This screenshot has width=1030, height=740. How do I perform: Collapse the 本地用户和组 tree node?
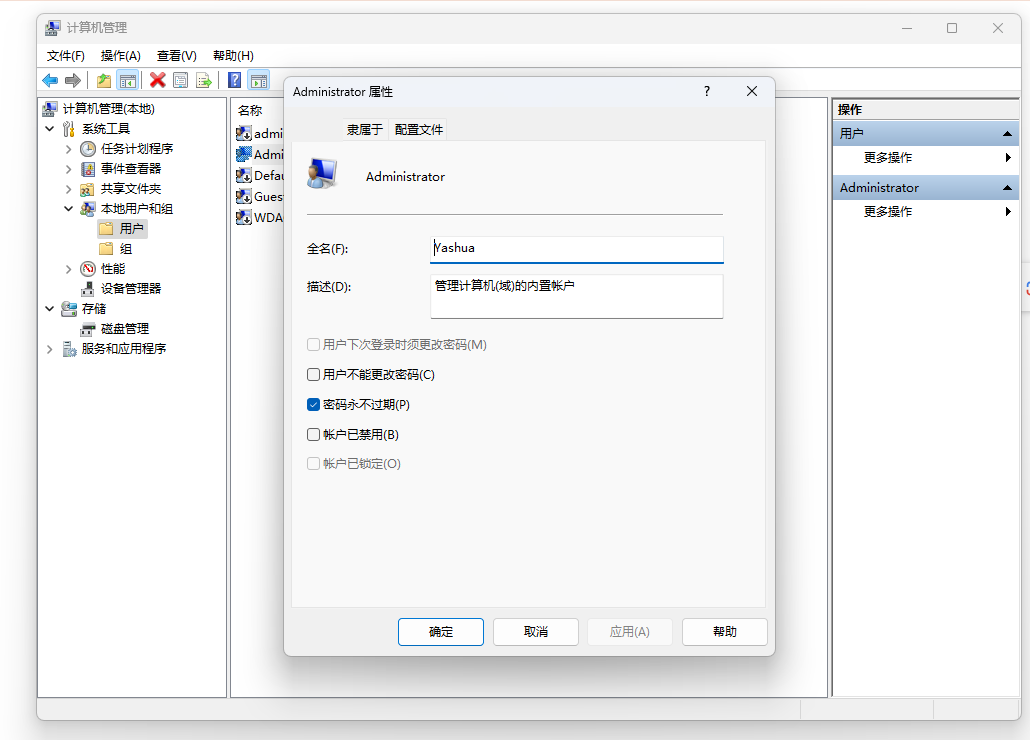pos(68,209)
